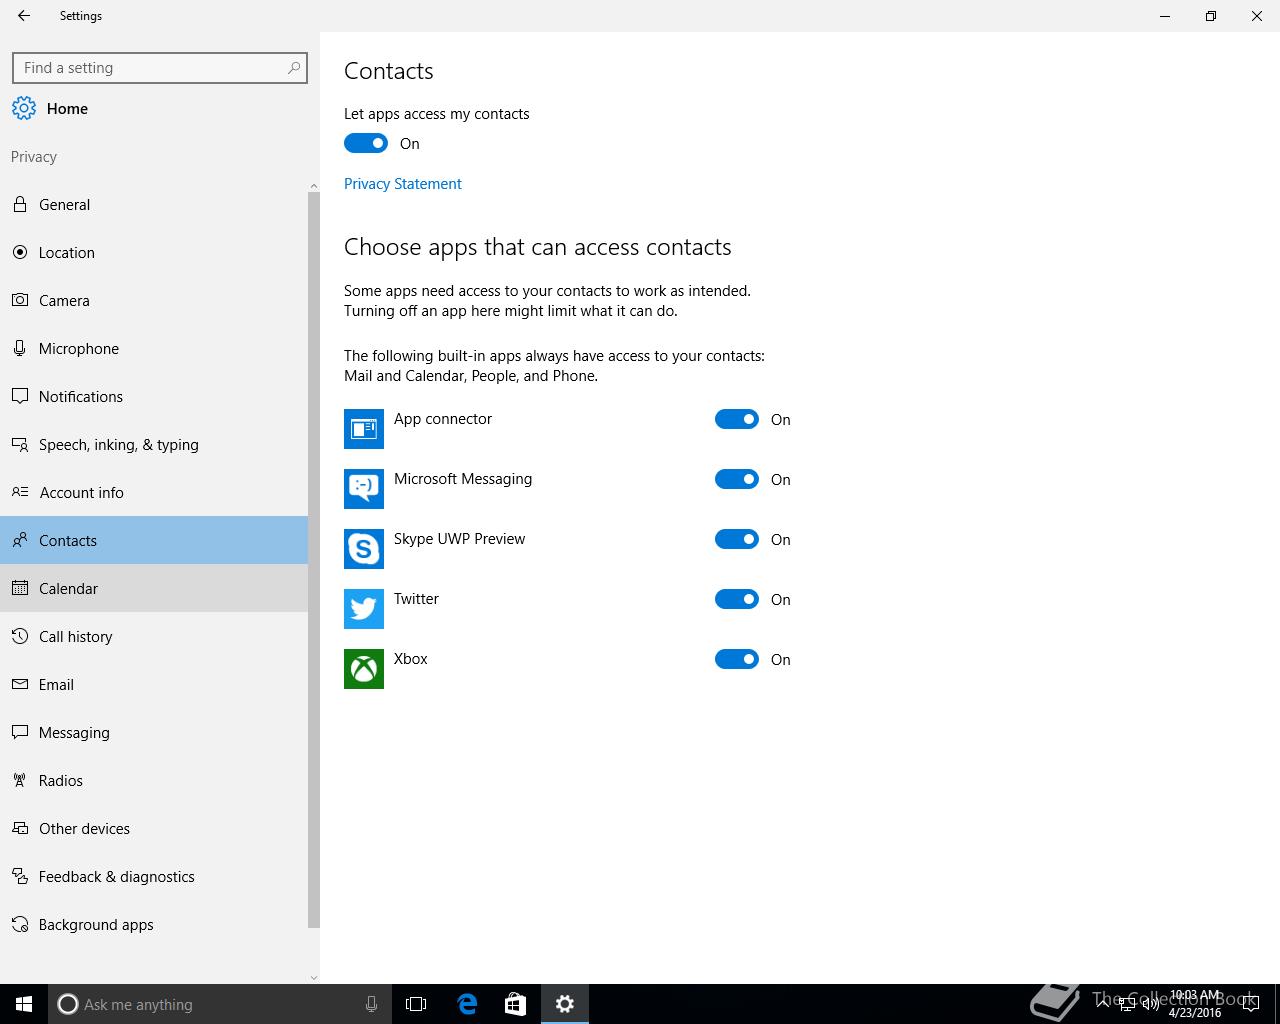Click the Radios antenna icon

pyautogui.click(x=20, y=780)
